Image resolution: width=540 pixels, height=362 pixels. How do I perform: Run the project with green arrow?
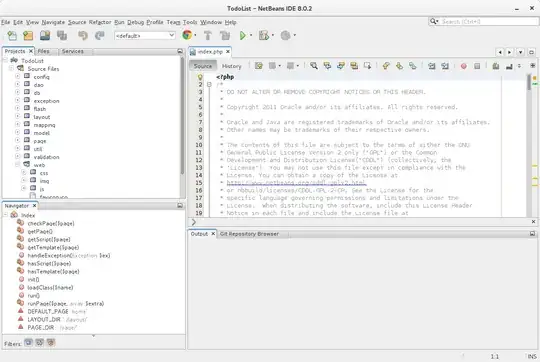click(x=243, y=35)
